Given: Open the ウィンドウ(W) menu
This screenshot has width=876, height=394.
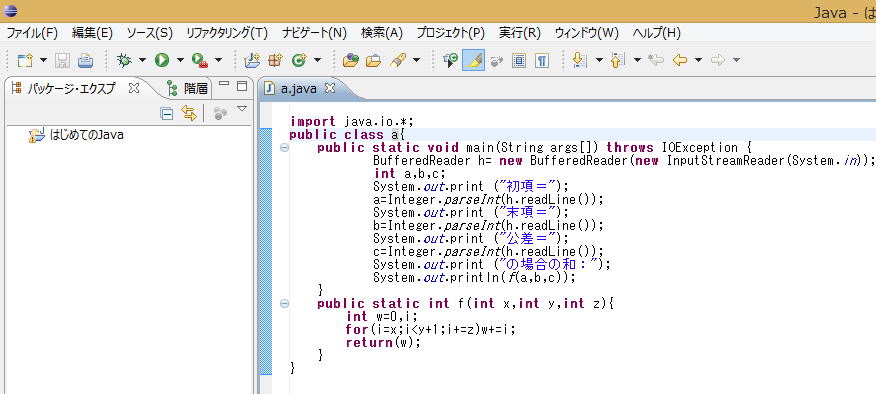Looking at the screenshot, I should click(x=587, y=33).
